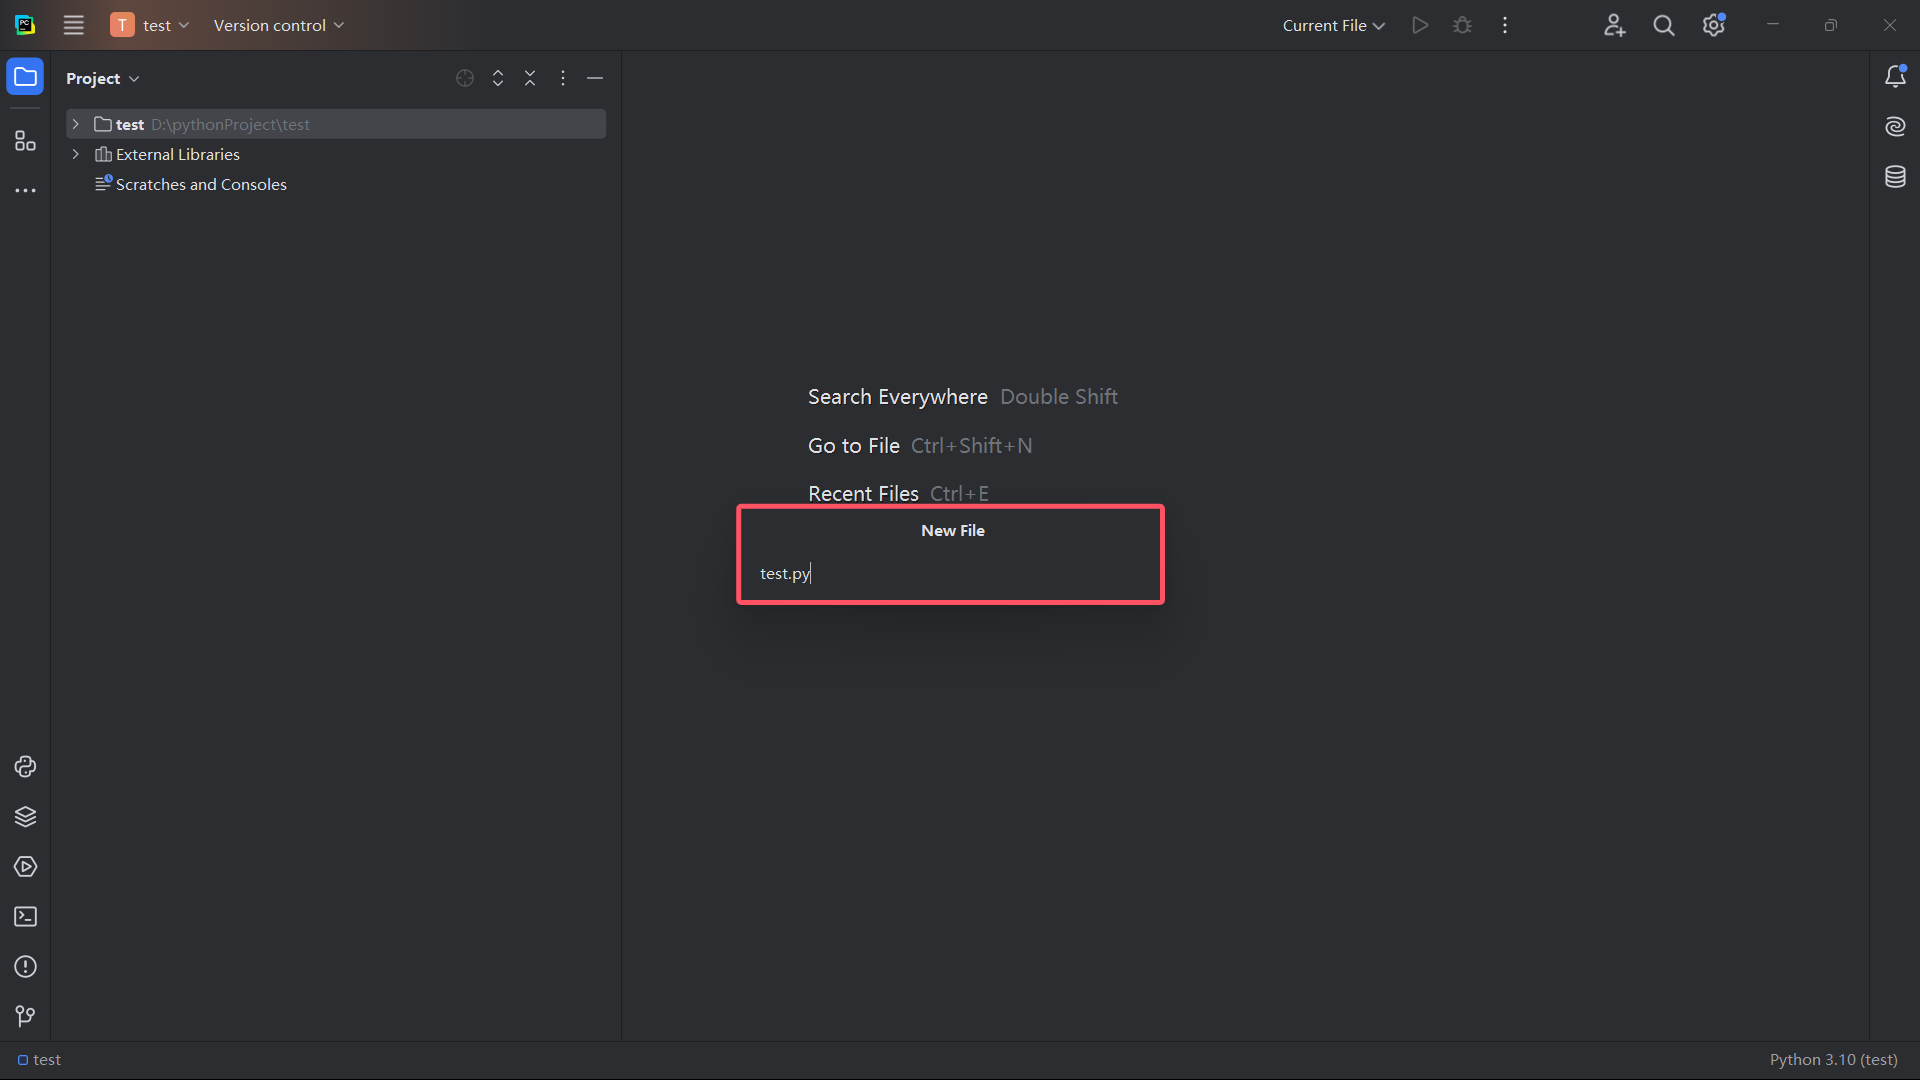Open the AI Assistant panel
The width and height of the screenshot is (1920, 1080).
tap(1895, 127)
